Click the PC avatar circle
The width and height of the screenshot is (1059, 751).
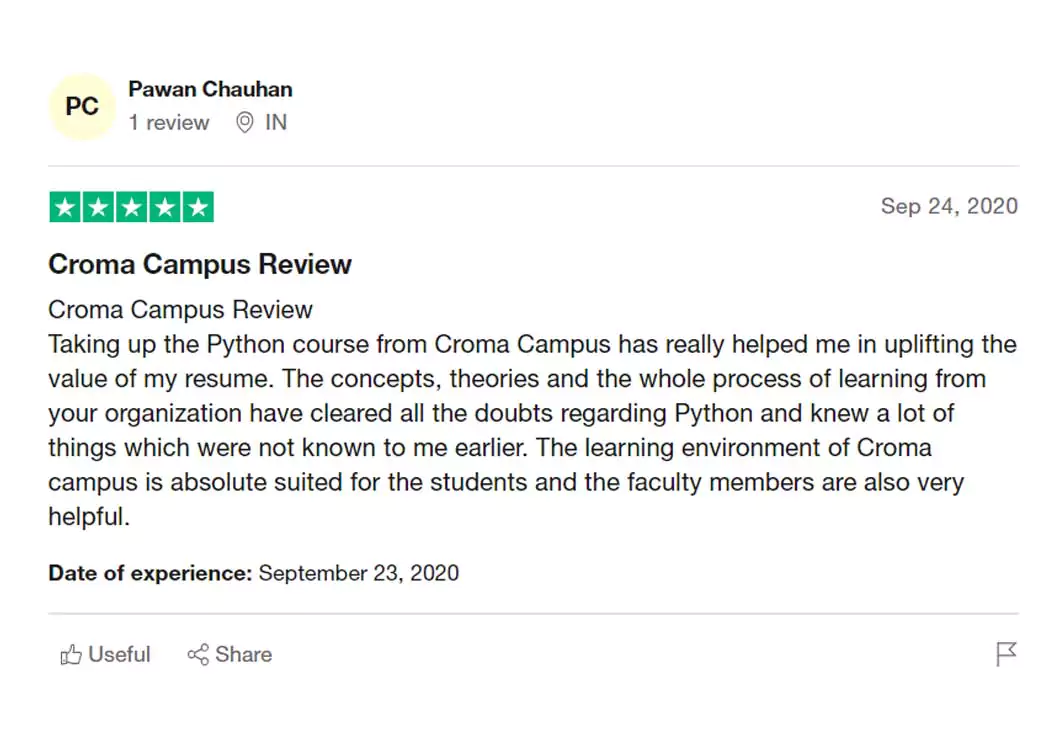tap(82, 106)
